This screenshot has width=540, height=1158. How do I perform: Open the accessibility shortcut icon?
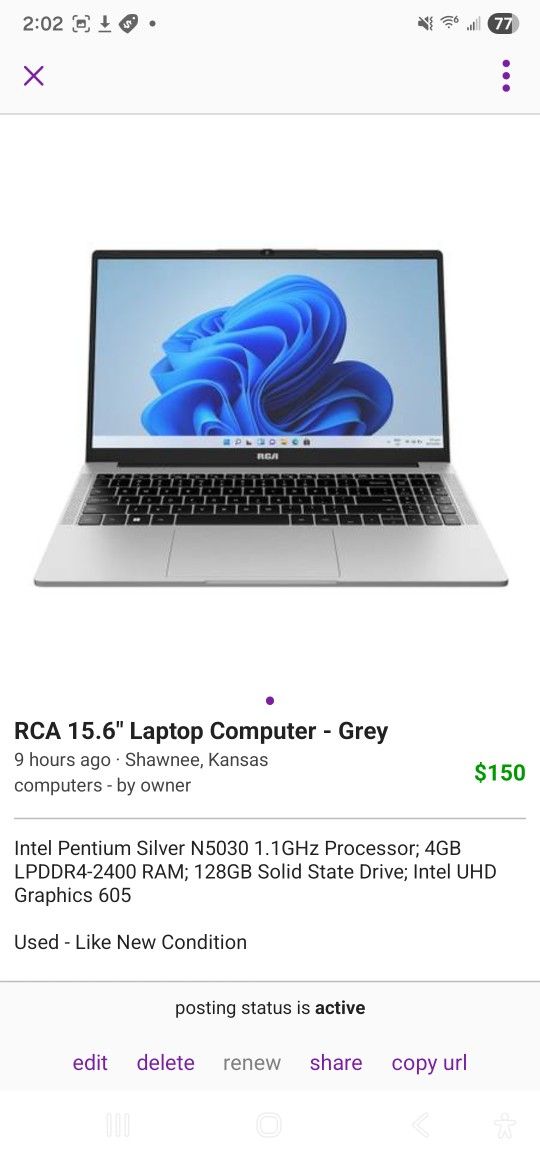505,1125
